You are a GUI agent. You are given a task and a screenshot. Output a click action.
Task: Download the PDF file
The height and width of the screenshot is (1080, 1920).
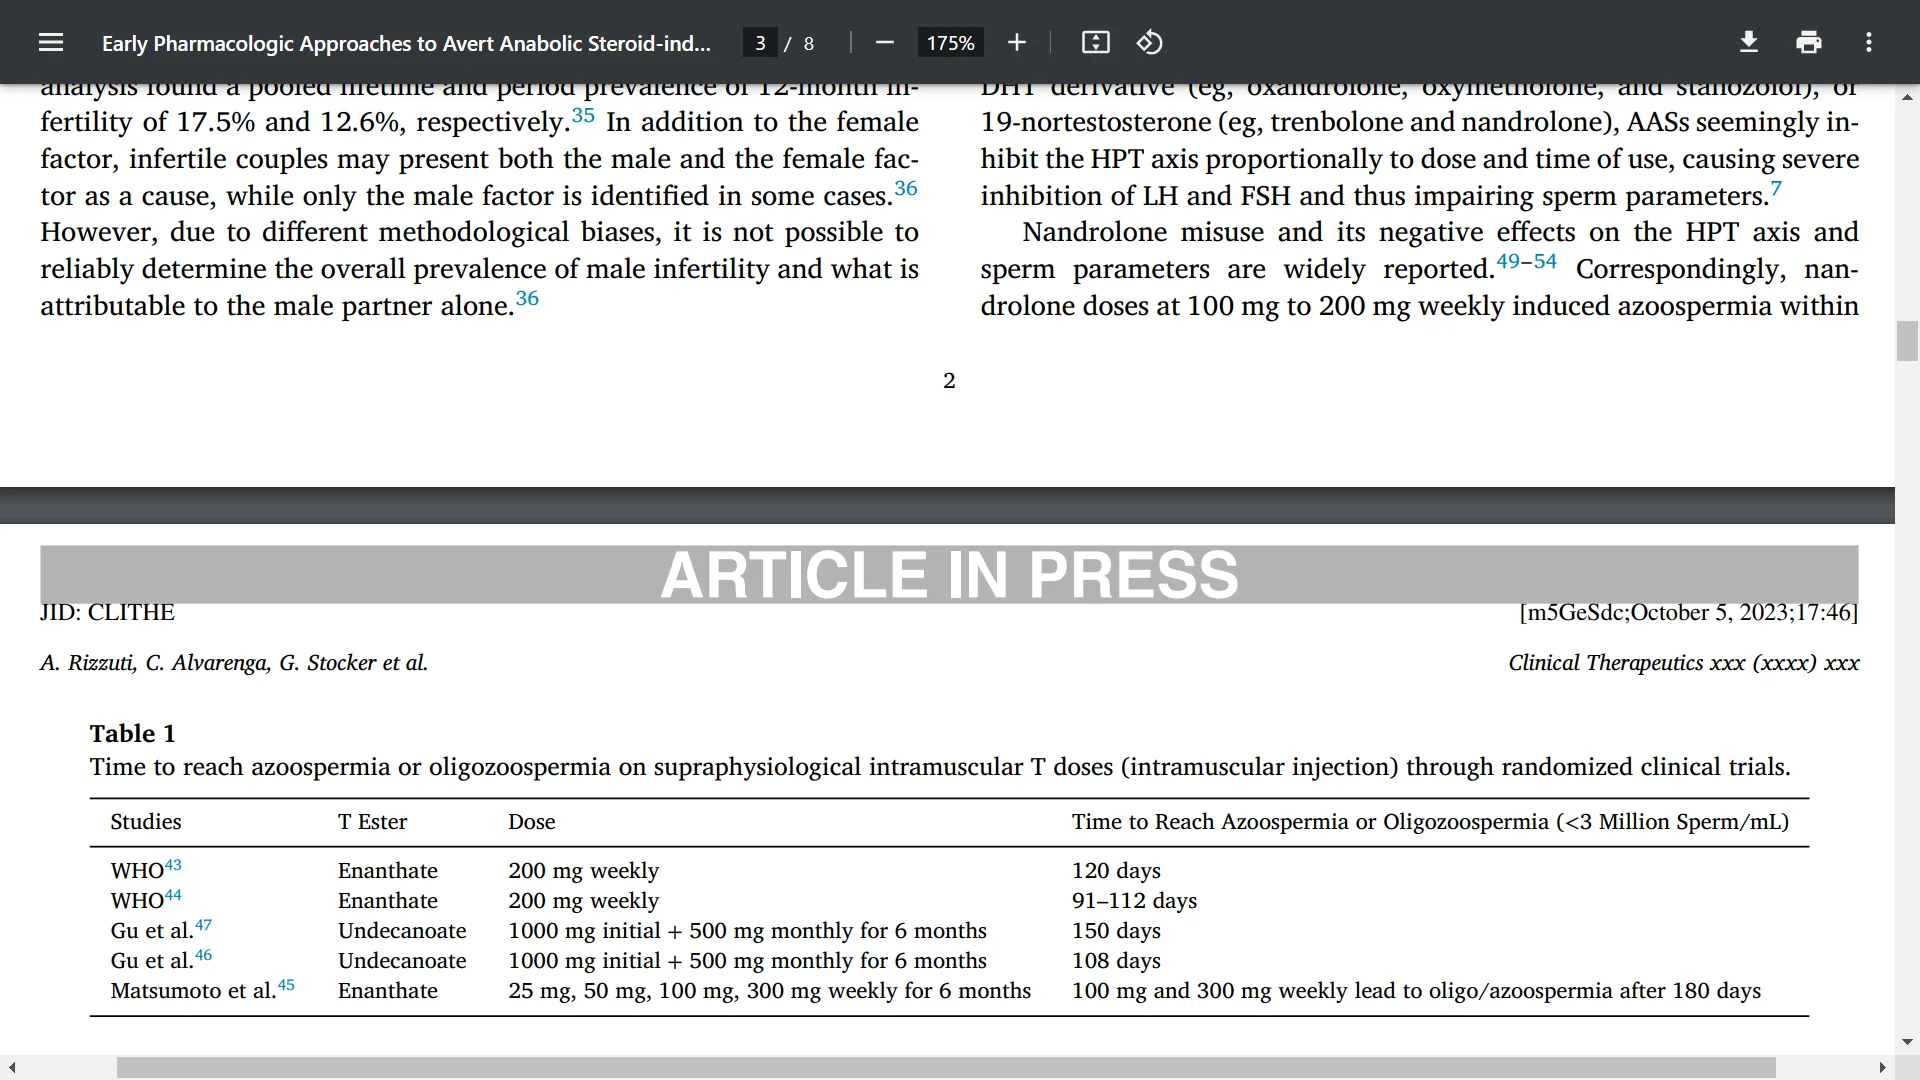[x=1749, y=42]
